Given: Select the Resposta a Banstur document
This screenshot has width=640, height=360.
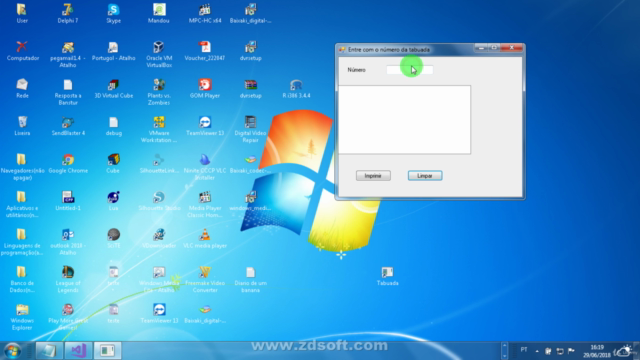Looking at the screenshot, I should 68,91.
